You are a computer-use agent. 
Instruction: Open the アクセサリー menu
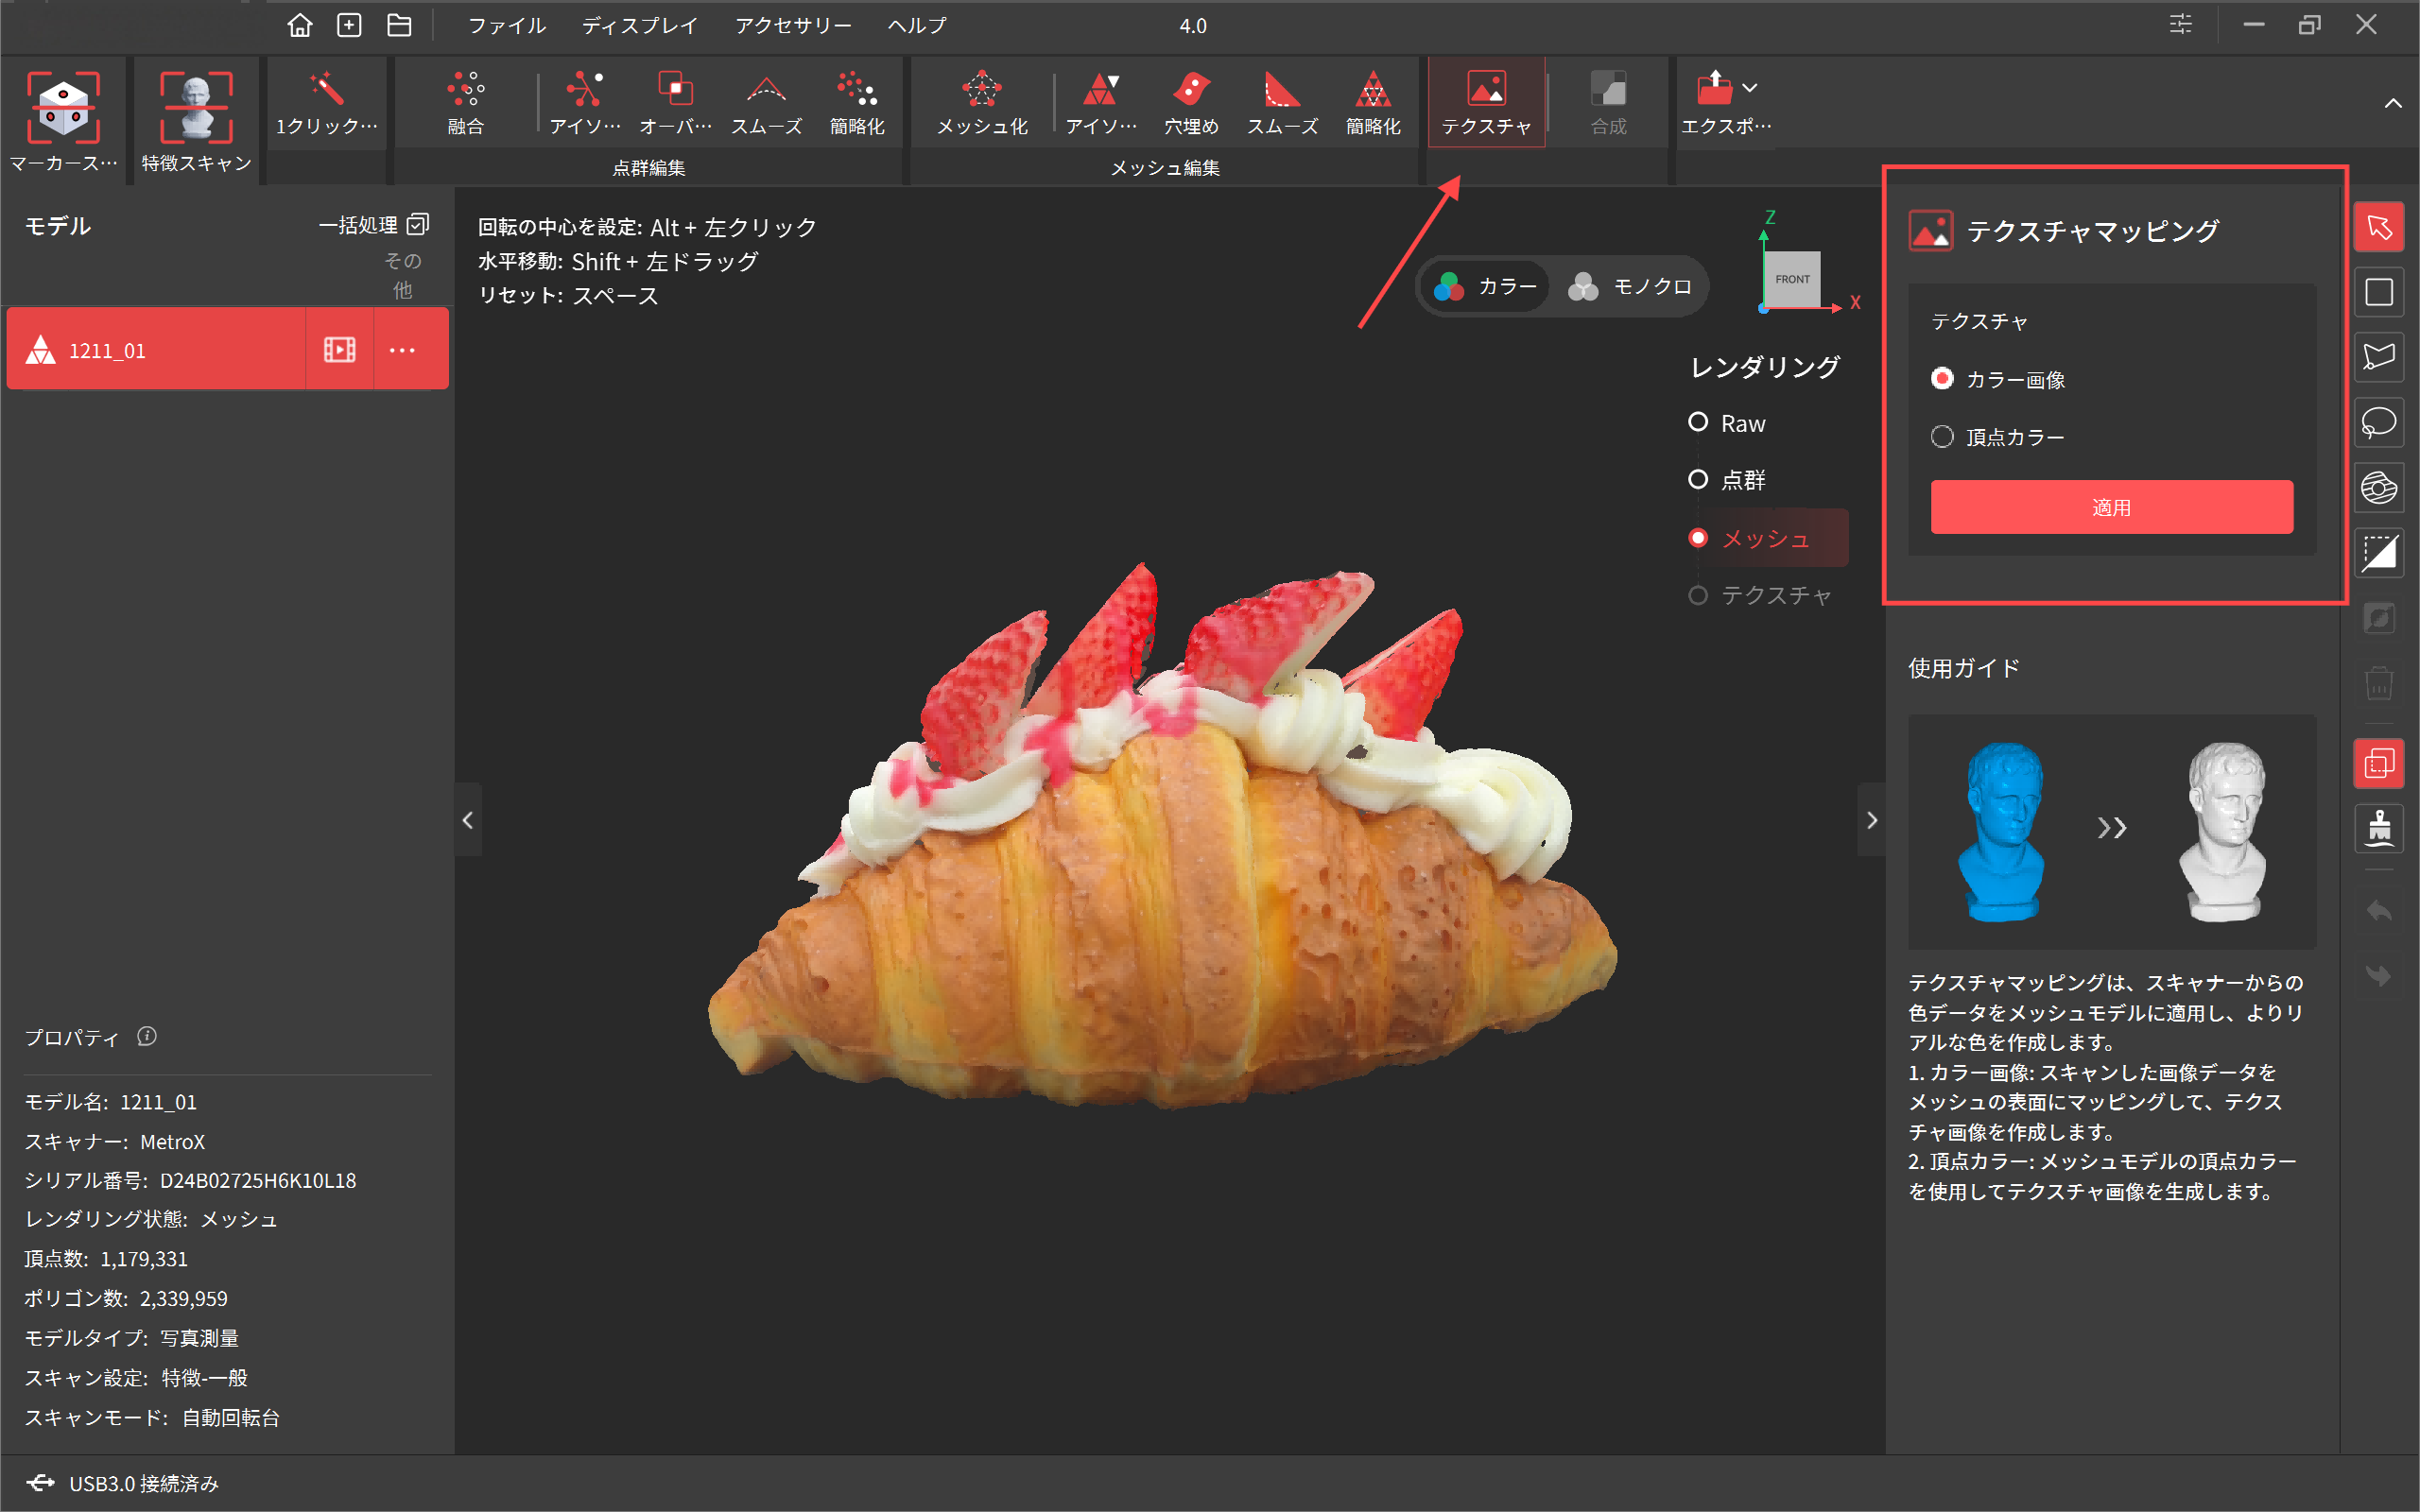[x=792, y=25]
